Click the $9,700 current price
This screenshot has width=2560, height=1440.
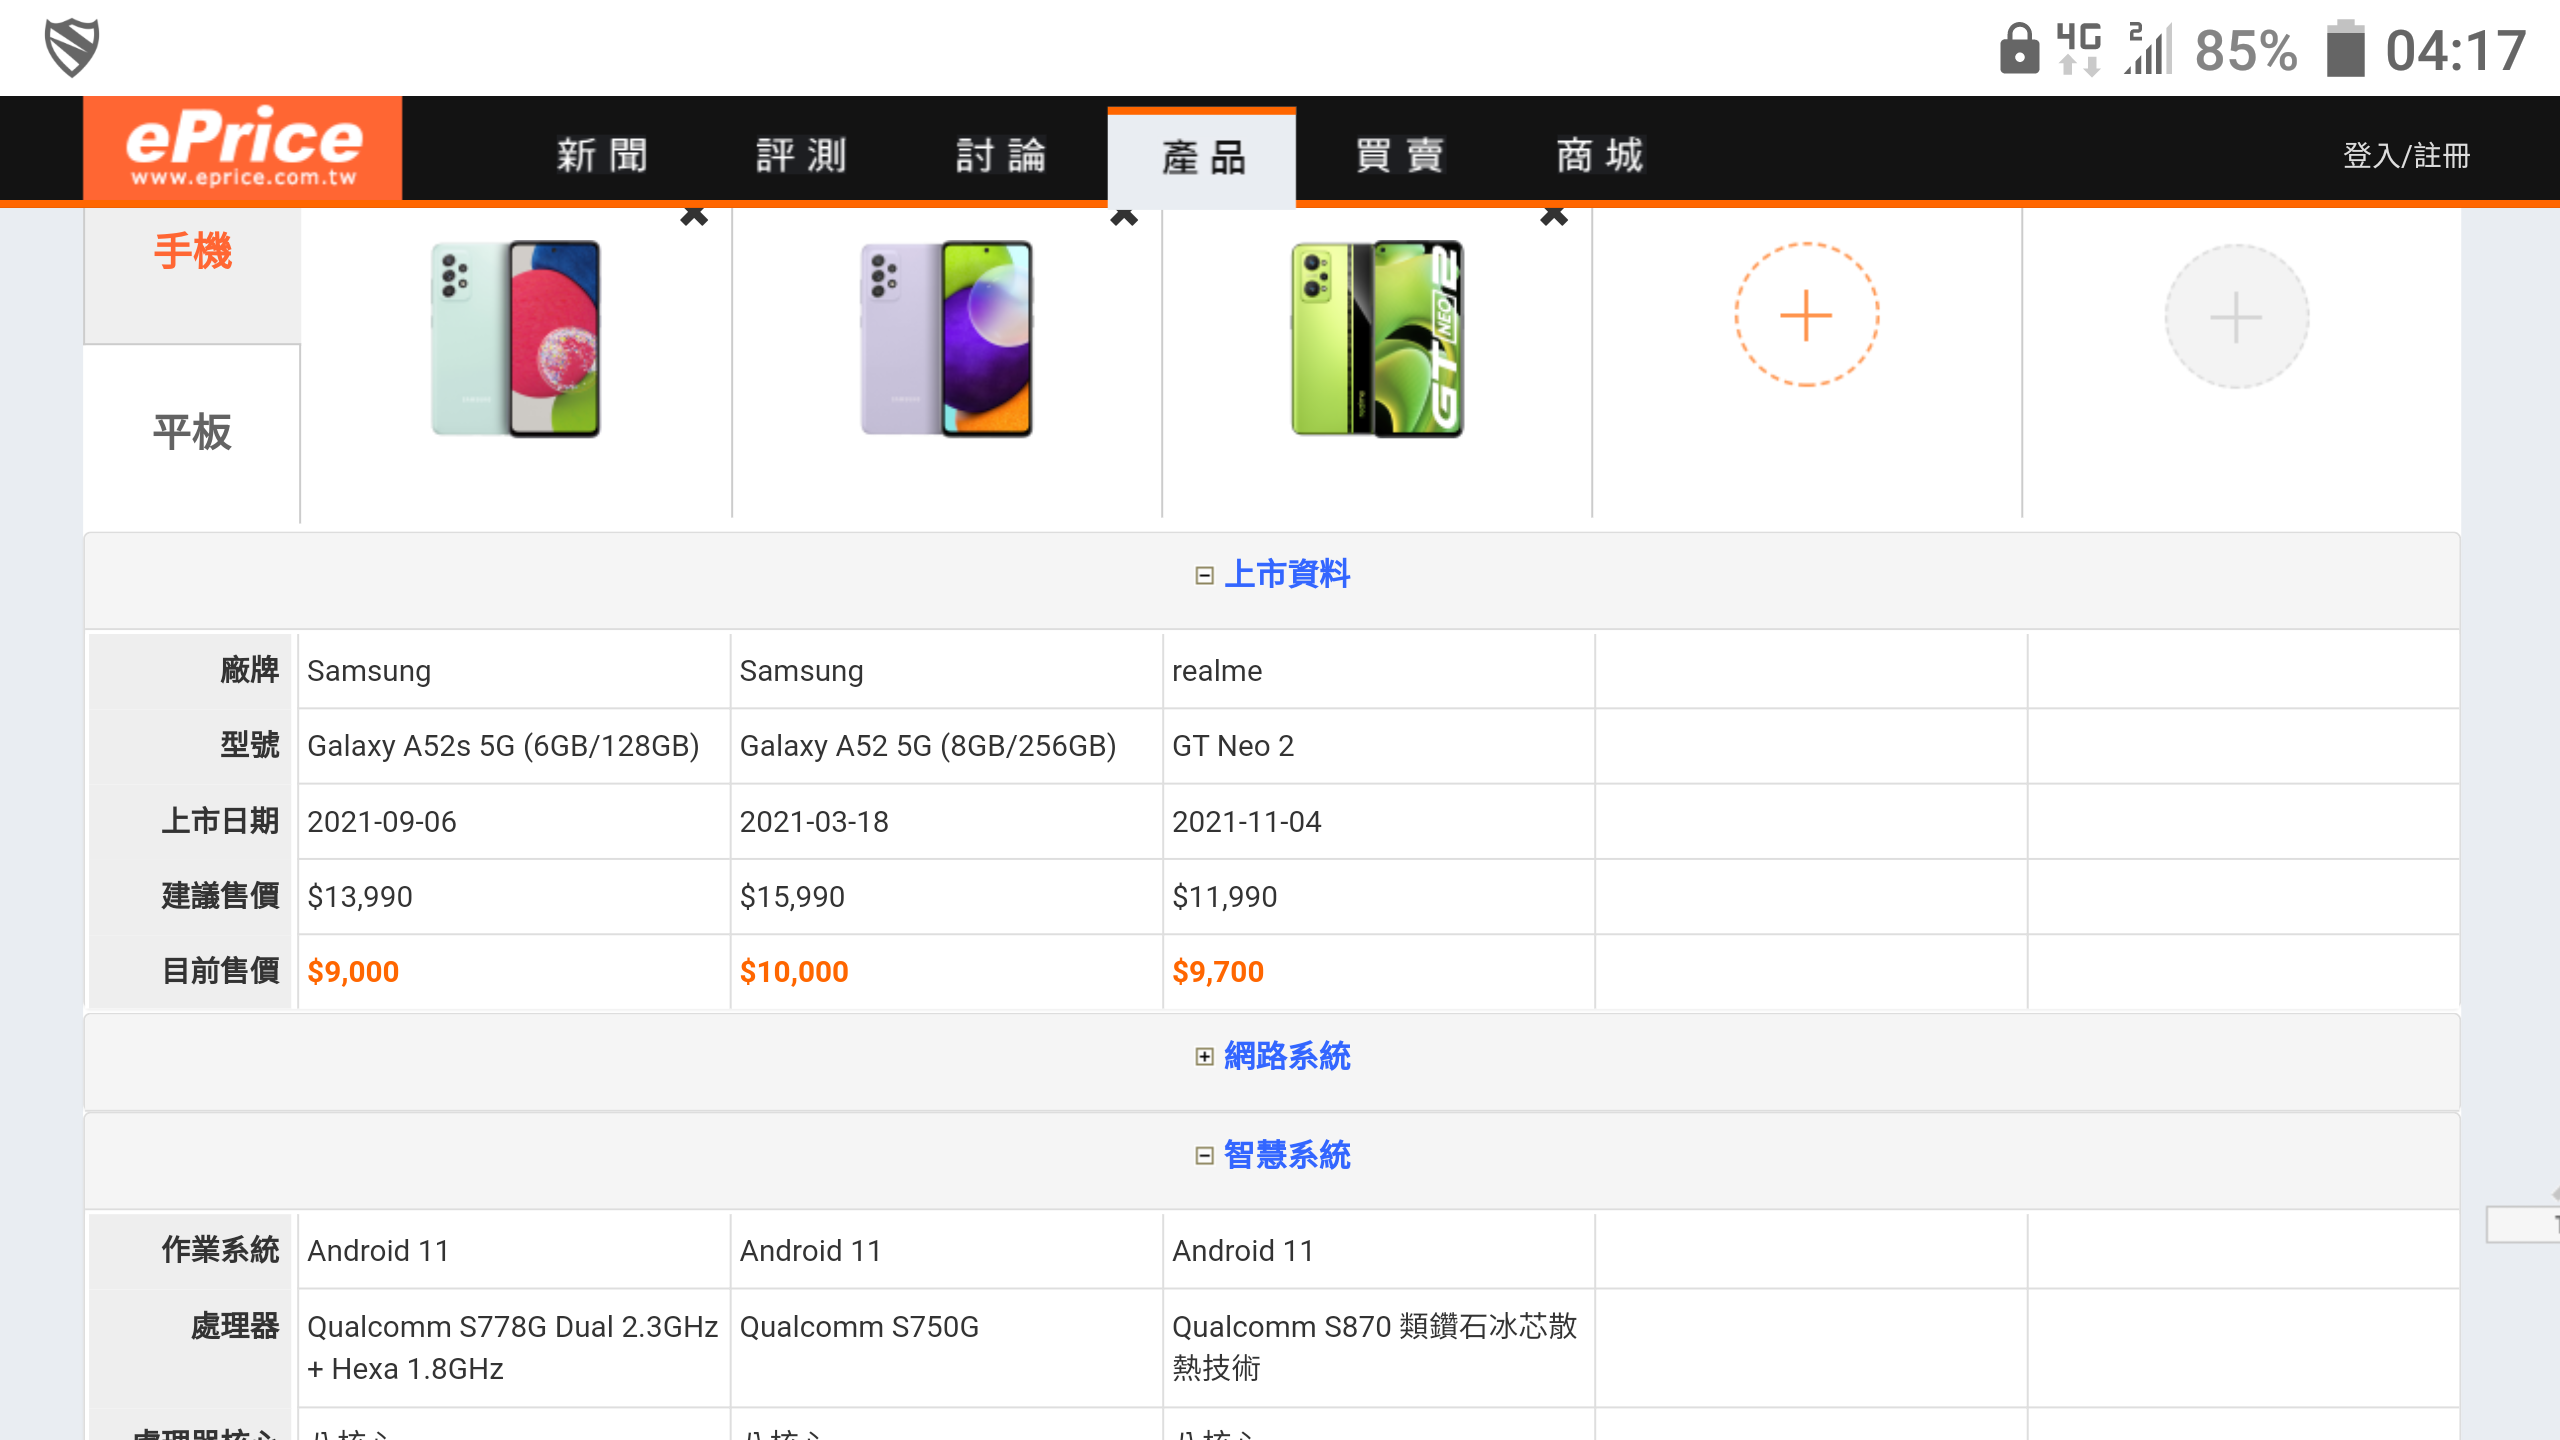click(x=1218, y=971)
